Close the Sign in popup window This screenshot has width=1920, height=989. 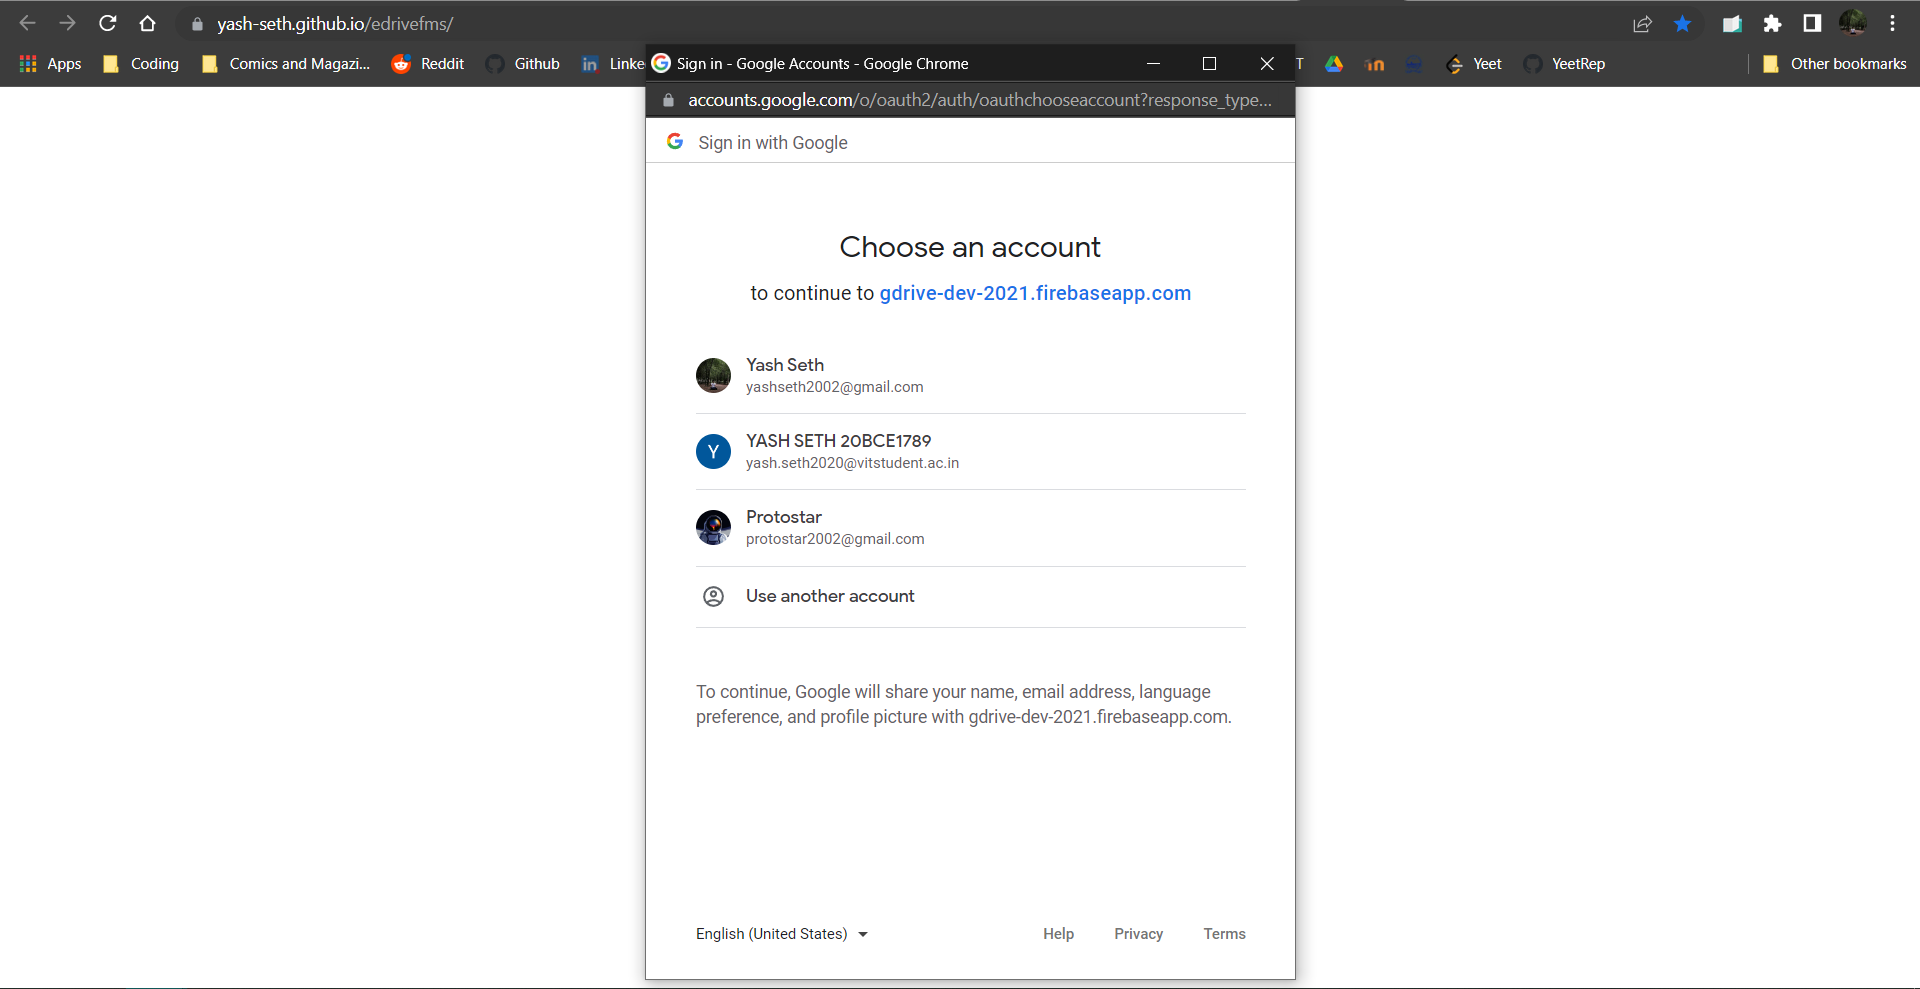1267,63
